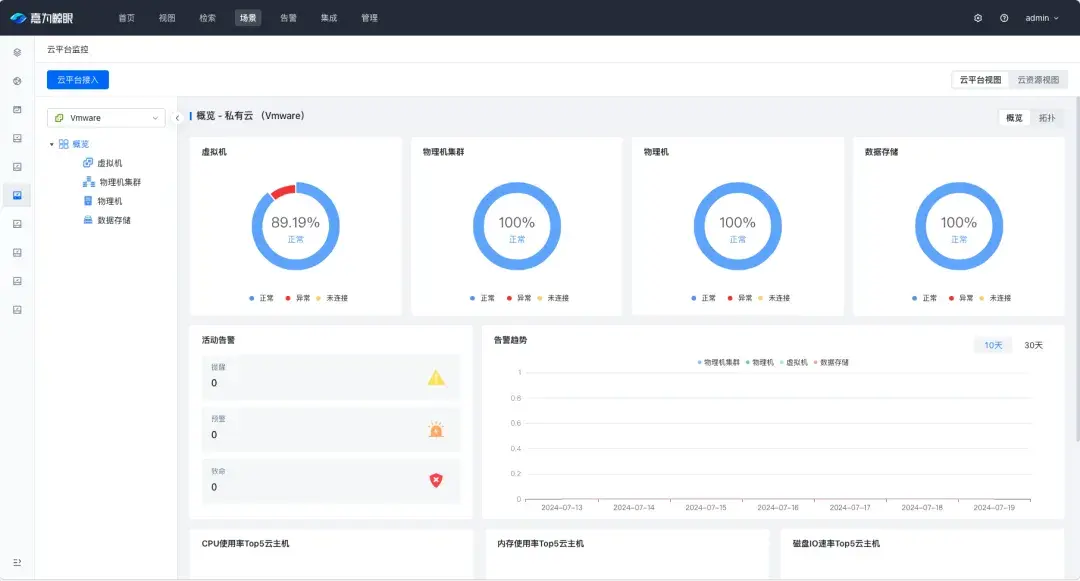Click the 云平台接入 button
The image size is (1080, 581).
click(x=78, y=80)
